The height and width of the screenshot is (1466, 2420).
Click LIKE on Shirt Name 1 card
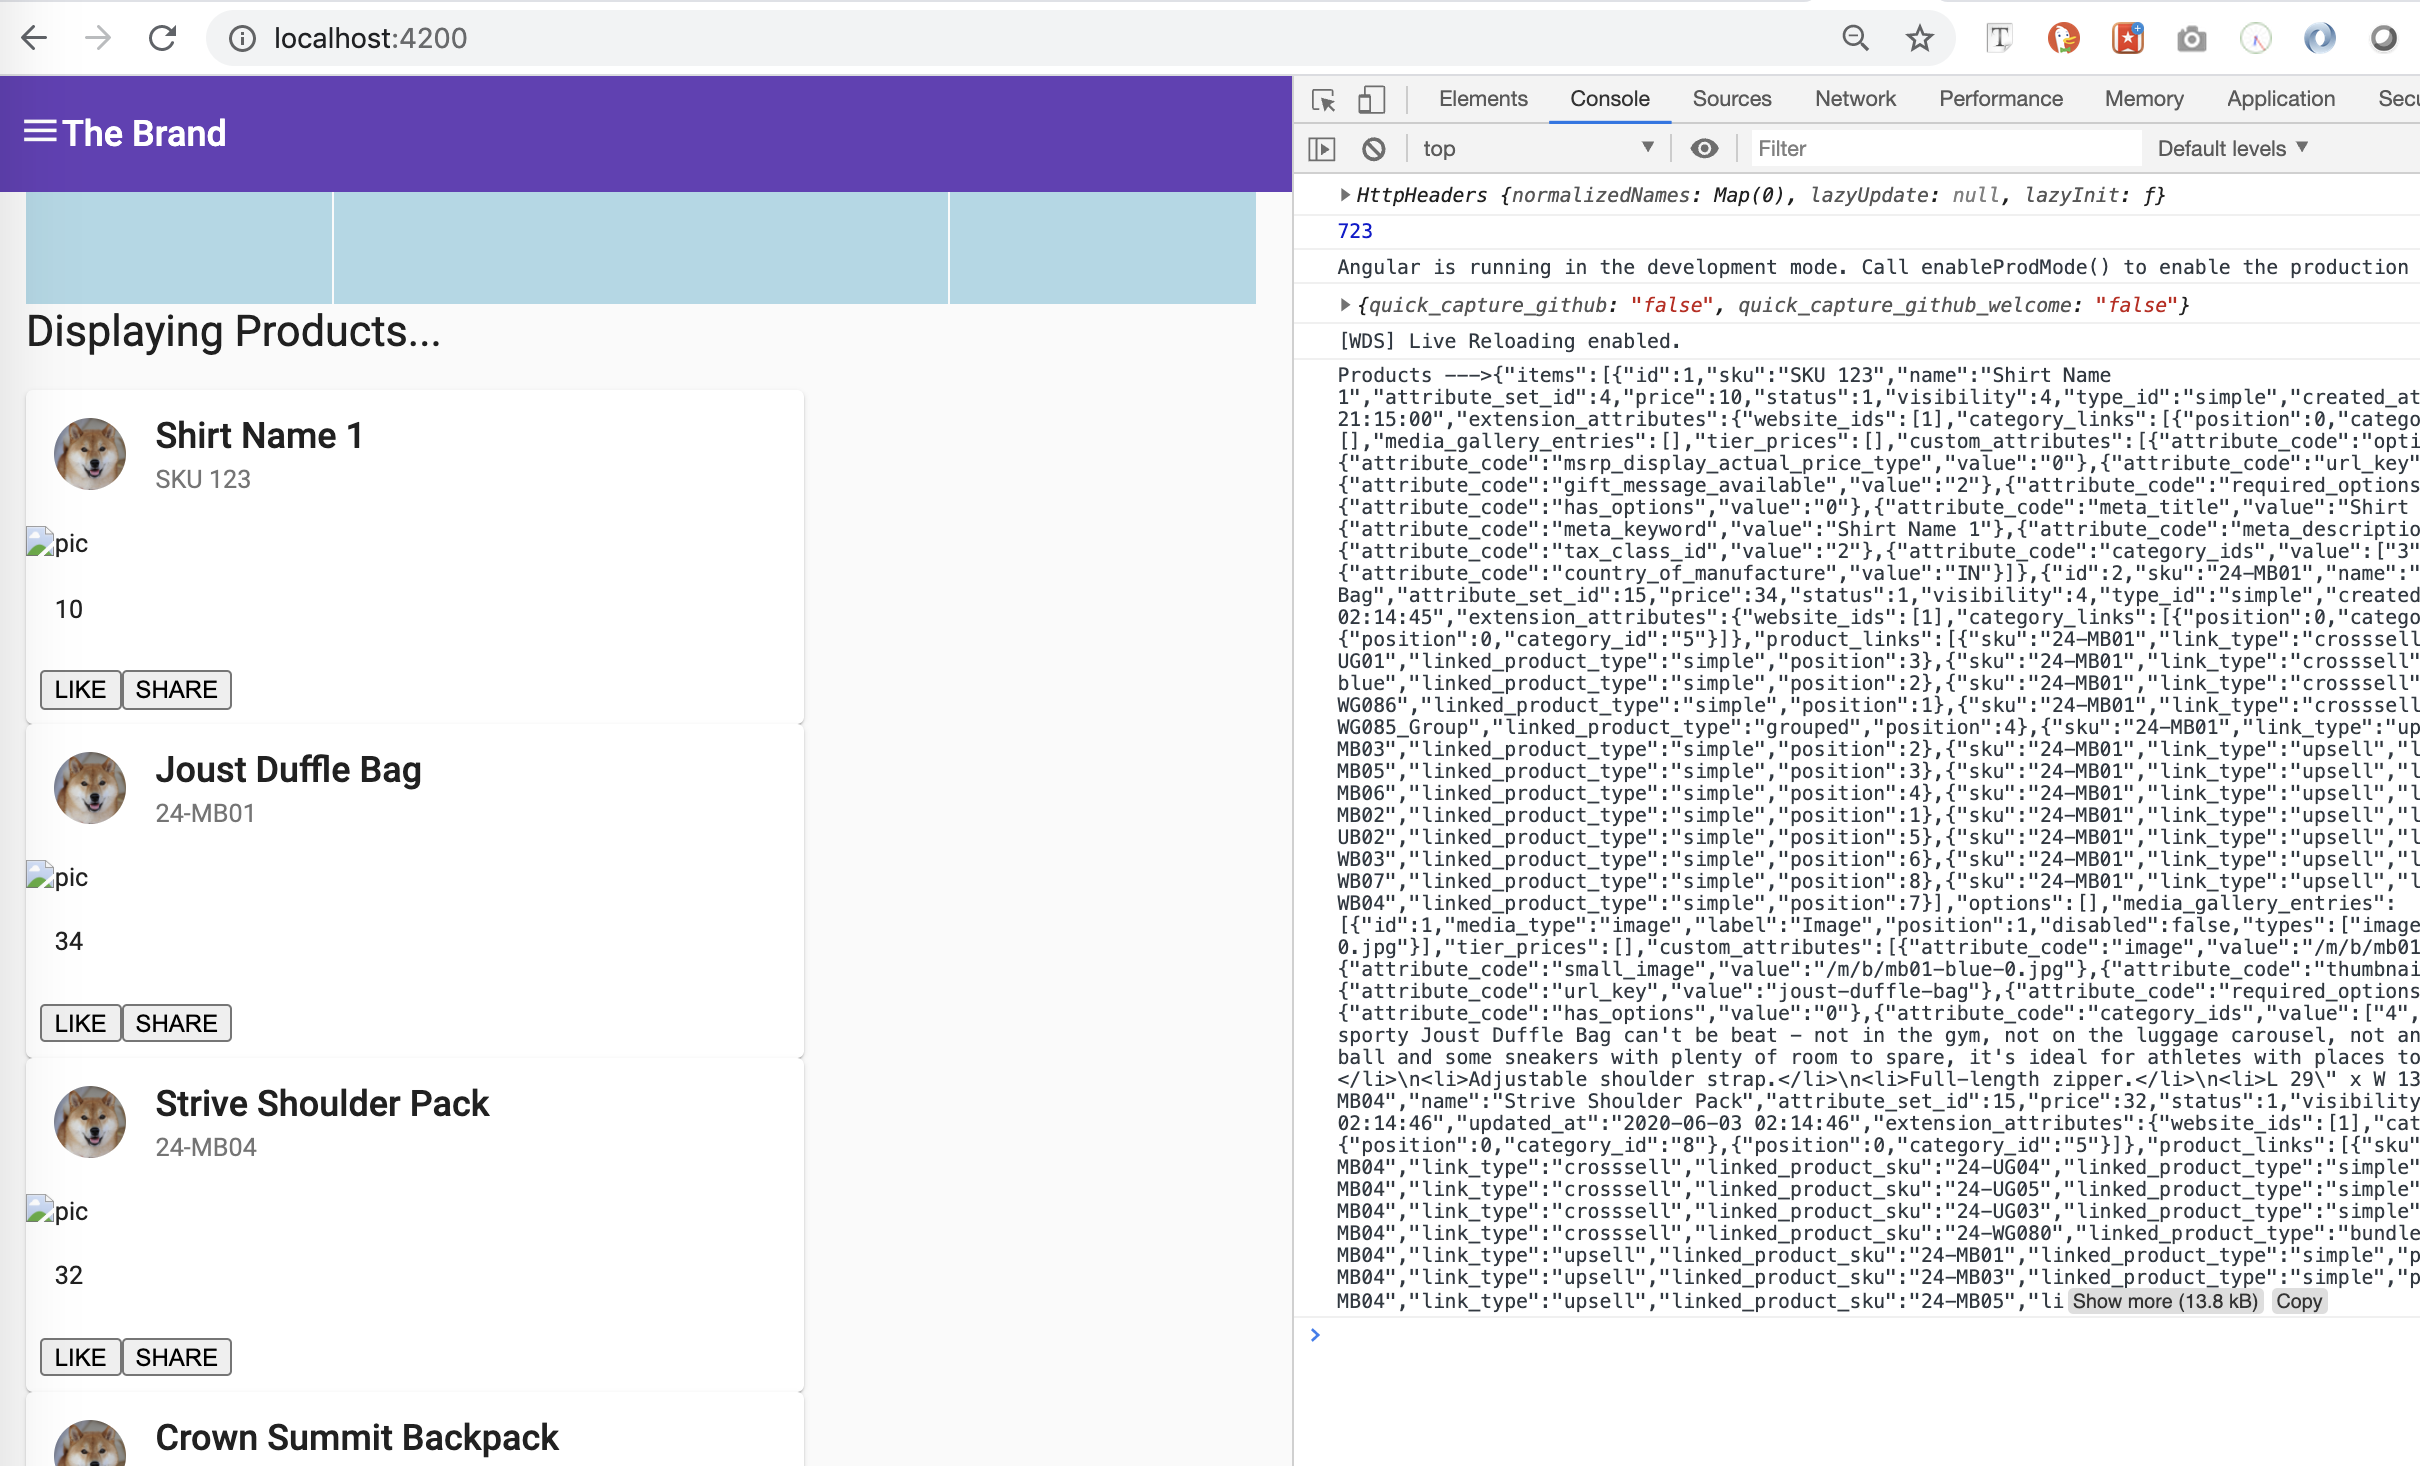pos(80,690)
